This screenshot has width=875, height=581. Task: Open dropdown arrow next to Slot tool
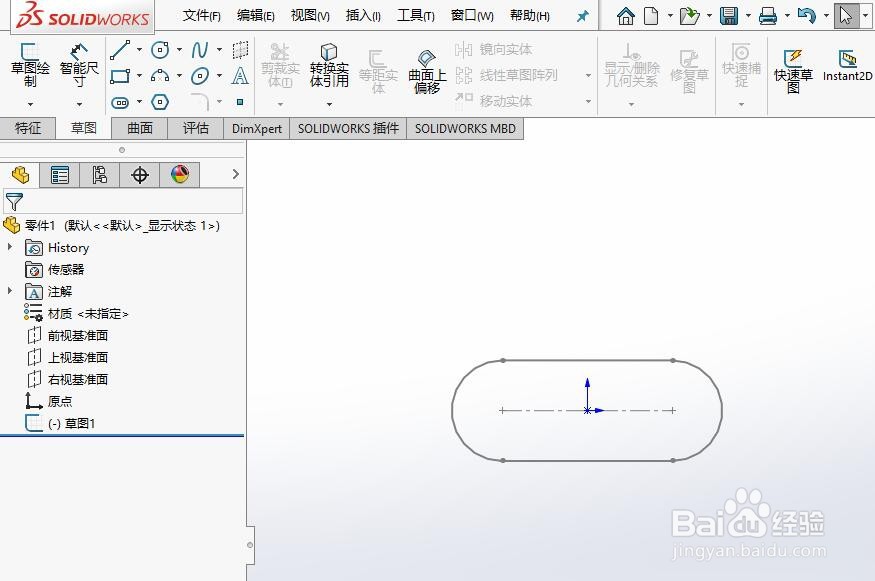(x=140, y=102)
